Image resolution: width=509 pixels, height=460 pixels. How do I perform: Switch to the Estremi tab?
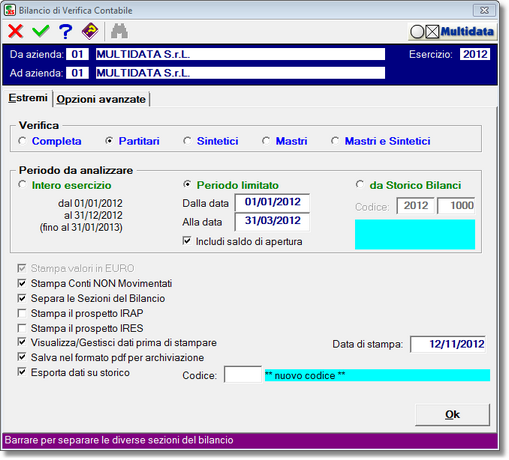(28, 98)
